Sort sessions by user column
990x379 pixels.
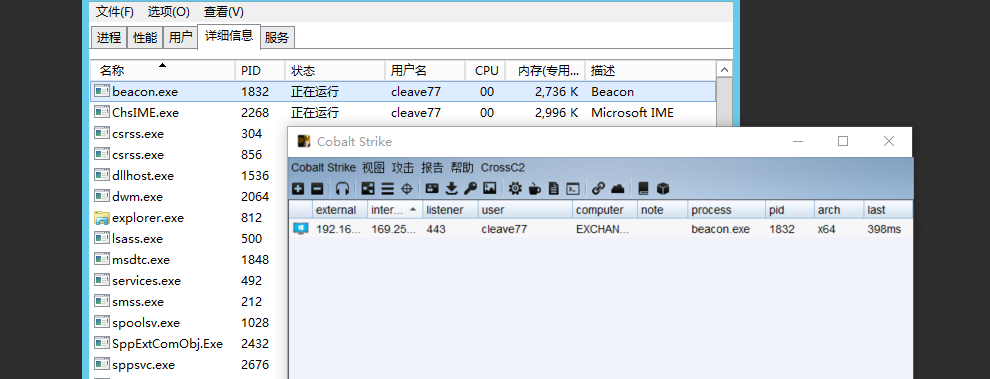(525, 210)
